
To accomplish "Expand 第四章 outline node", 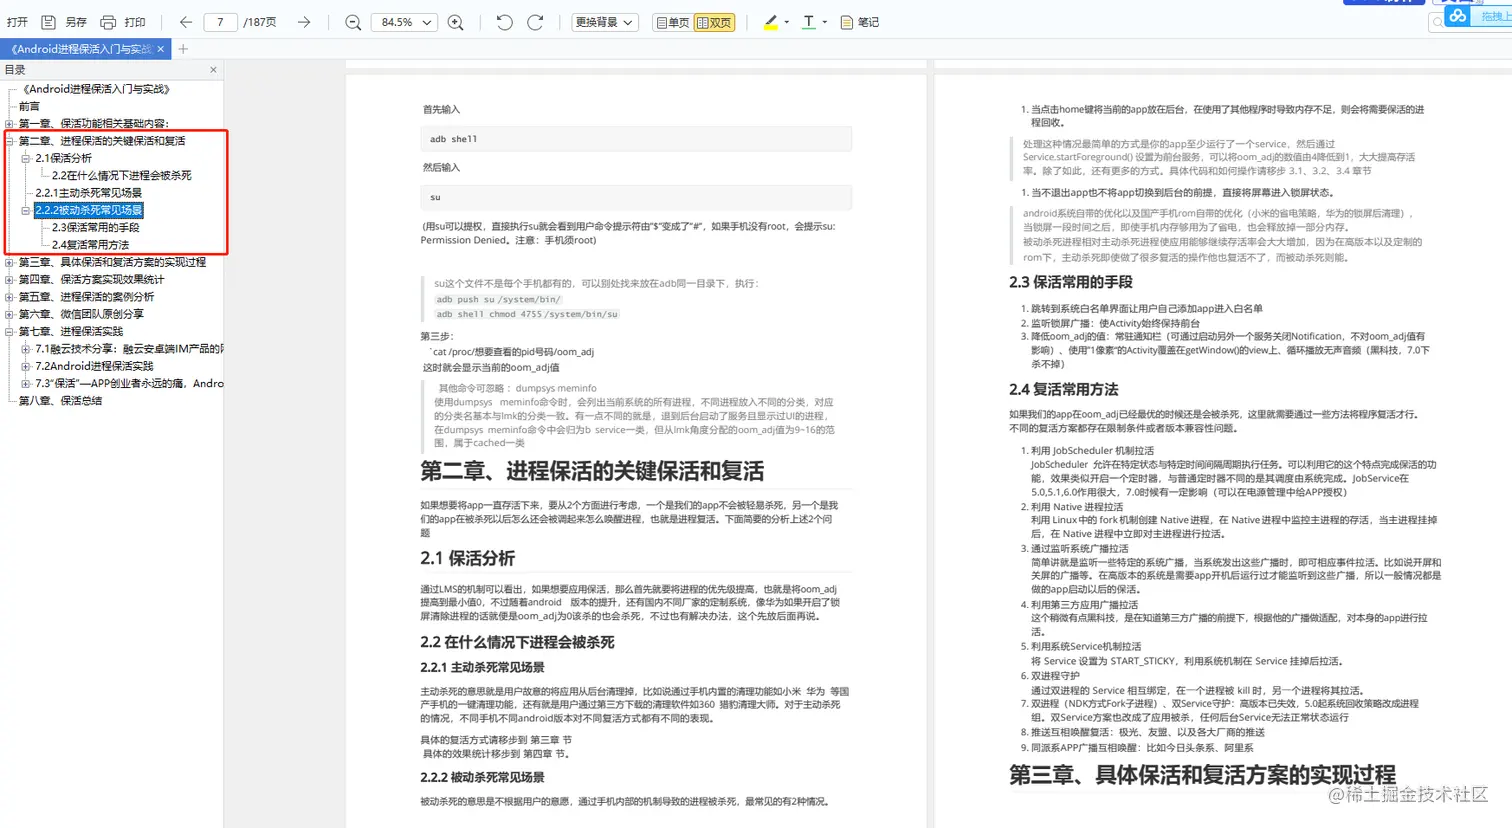I will (9, 280).
